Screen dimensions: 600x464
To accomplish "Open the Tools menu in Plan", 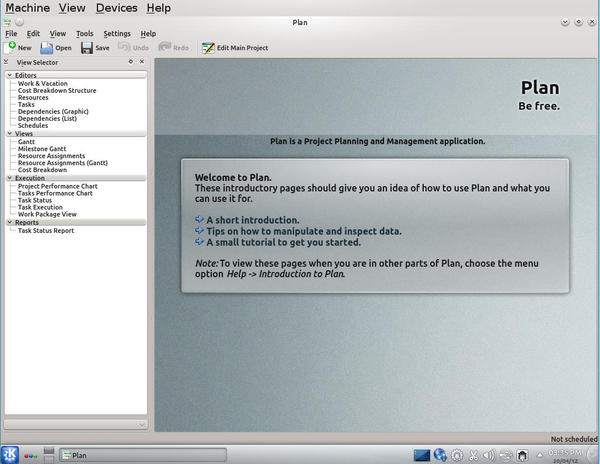I will click(85, 34).
